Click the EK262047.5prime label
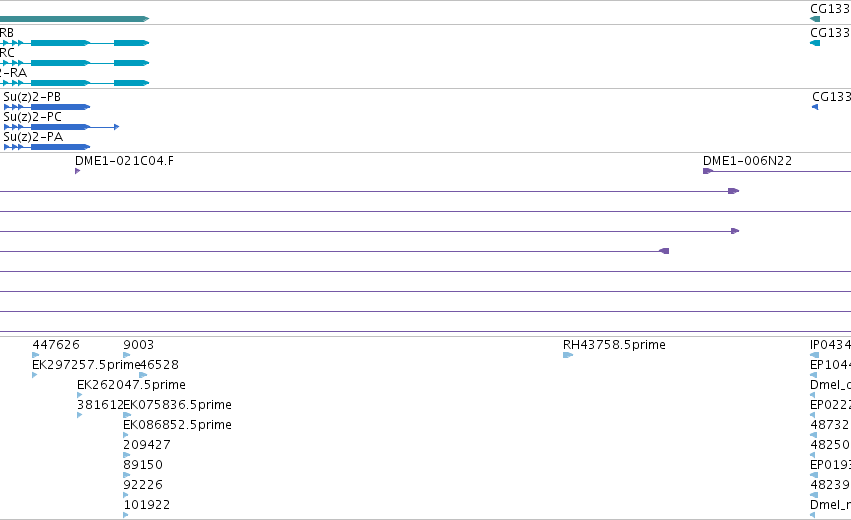The width and height of the screenshot is (851, 520). [x=131, y=385]
